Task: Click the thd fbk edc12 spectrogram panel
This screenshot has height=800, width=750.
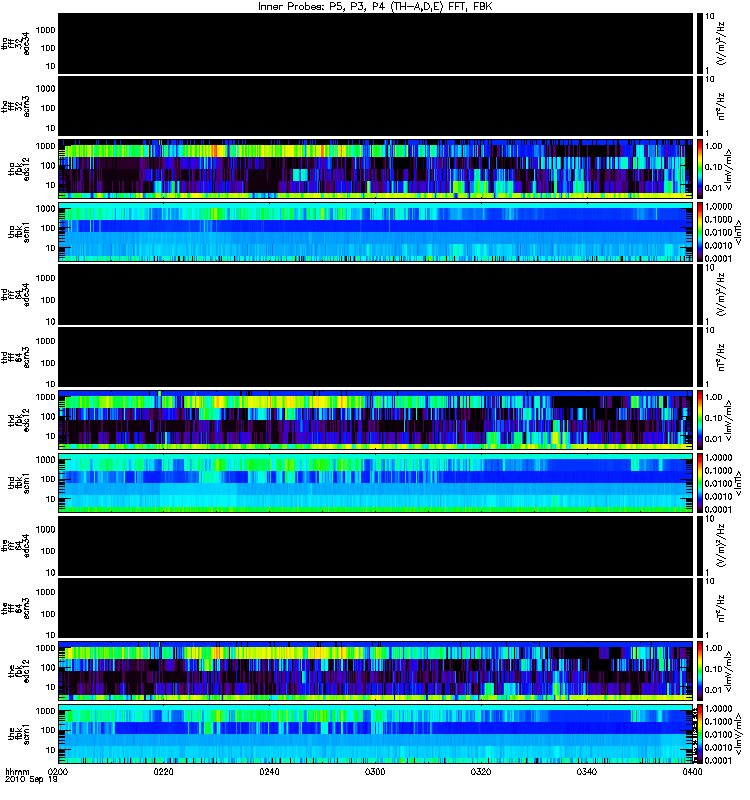Action: [376, 420]
